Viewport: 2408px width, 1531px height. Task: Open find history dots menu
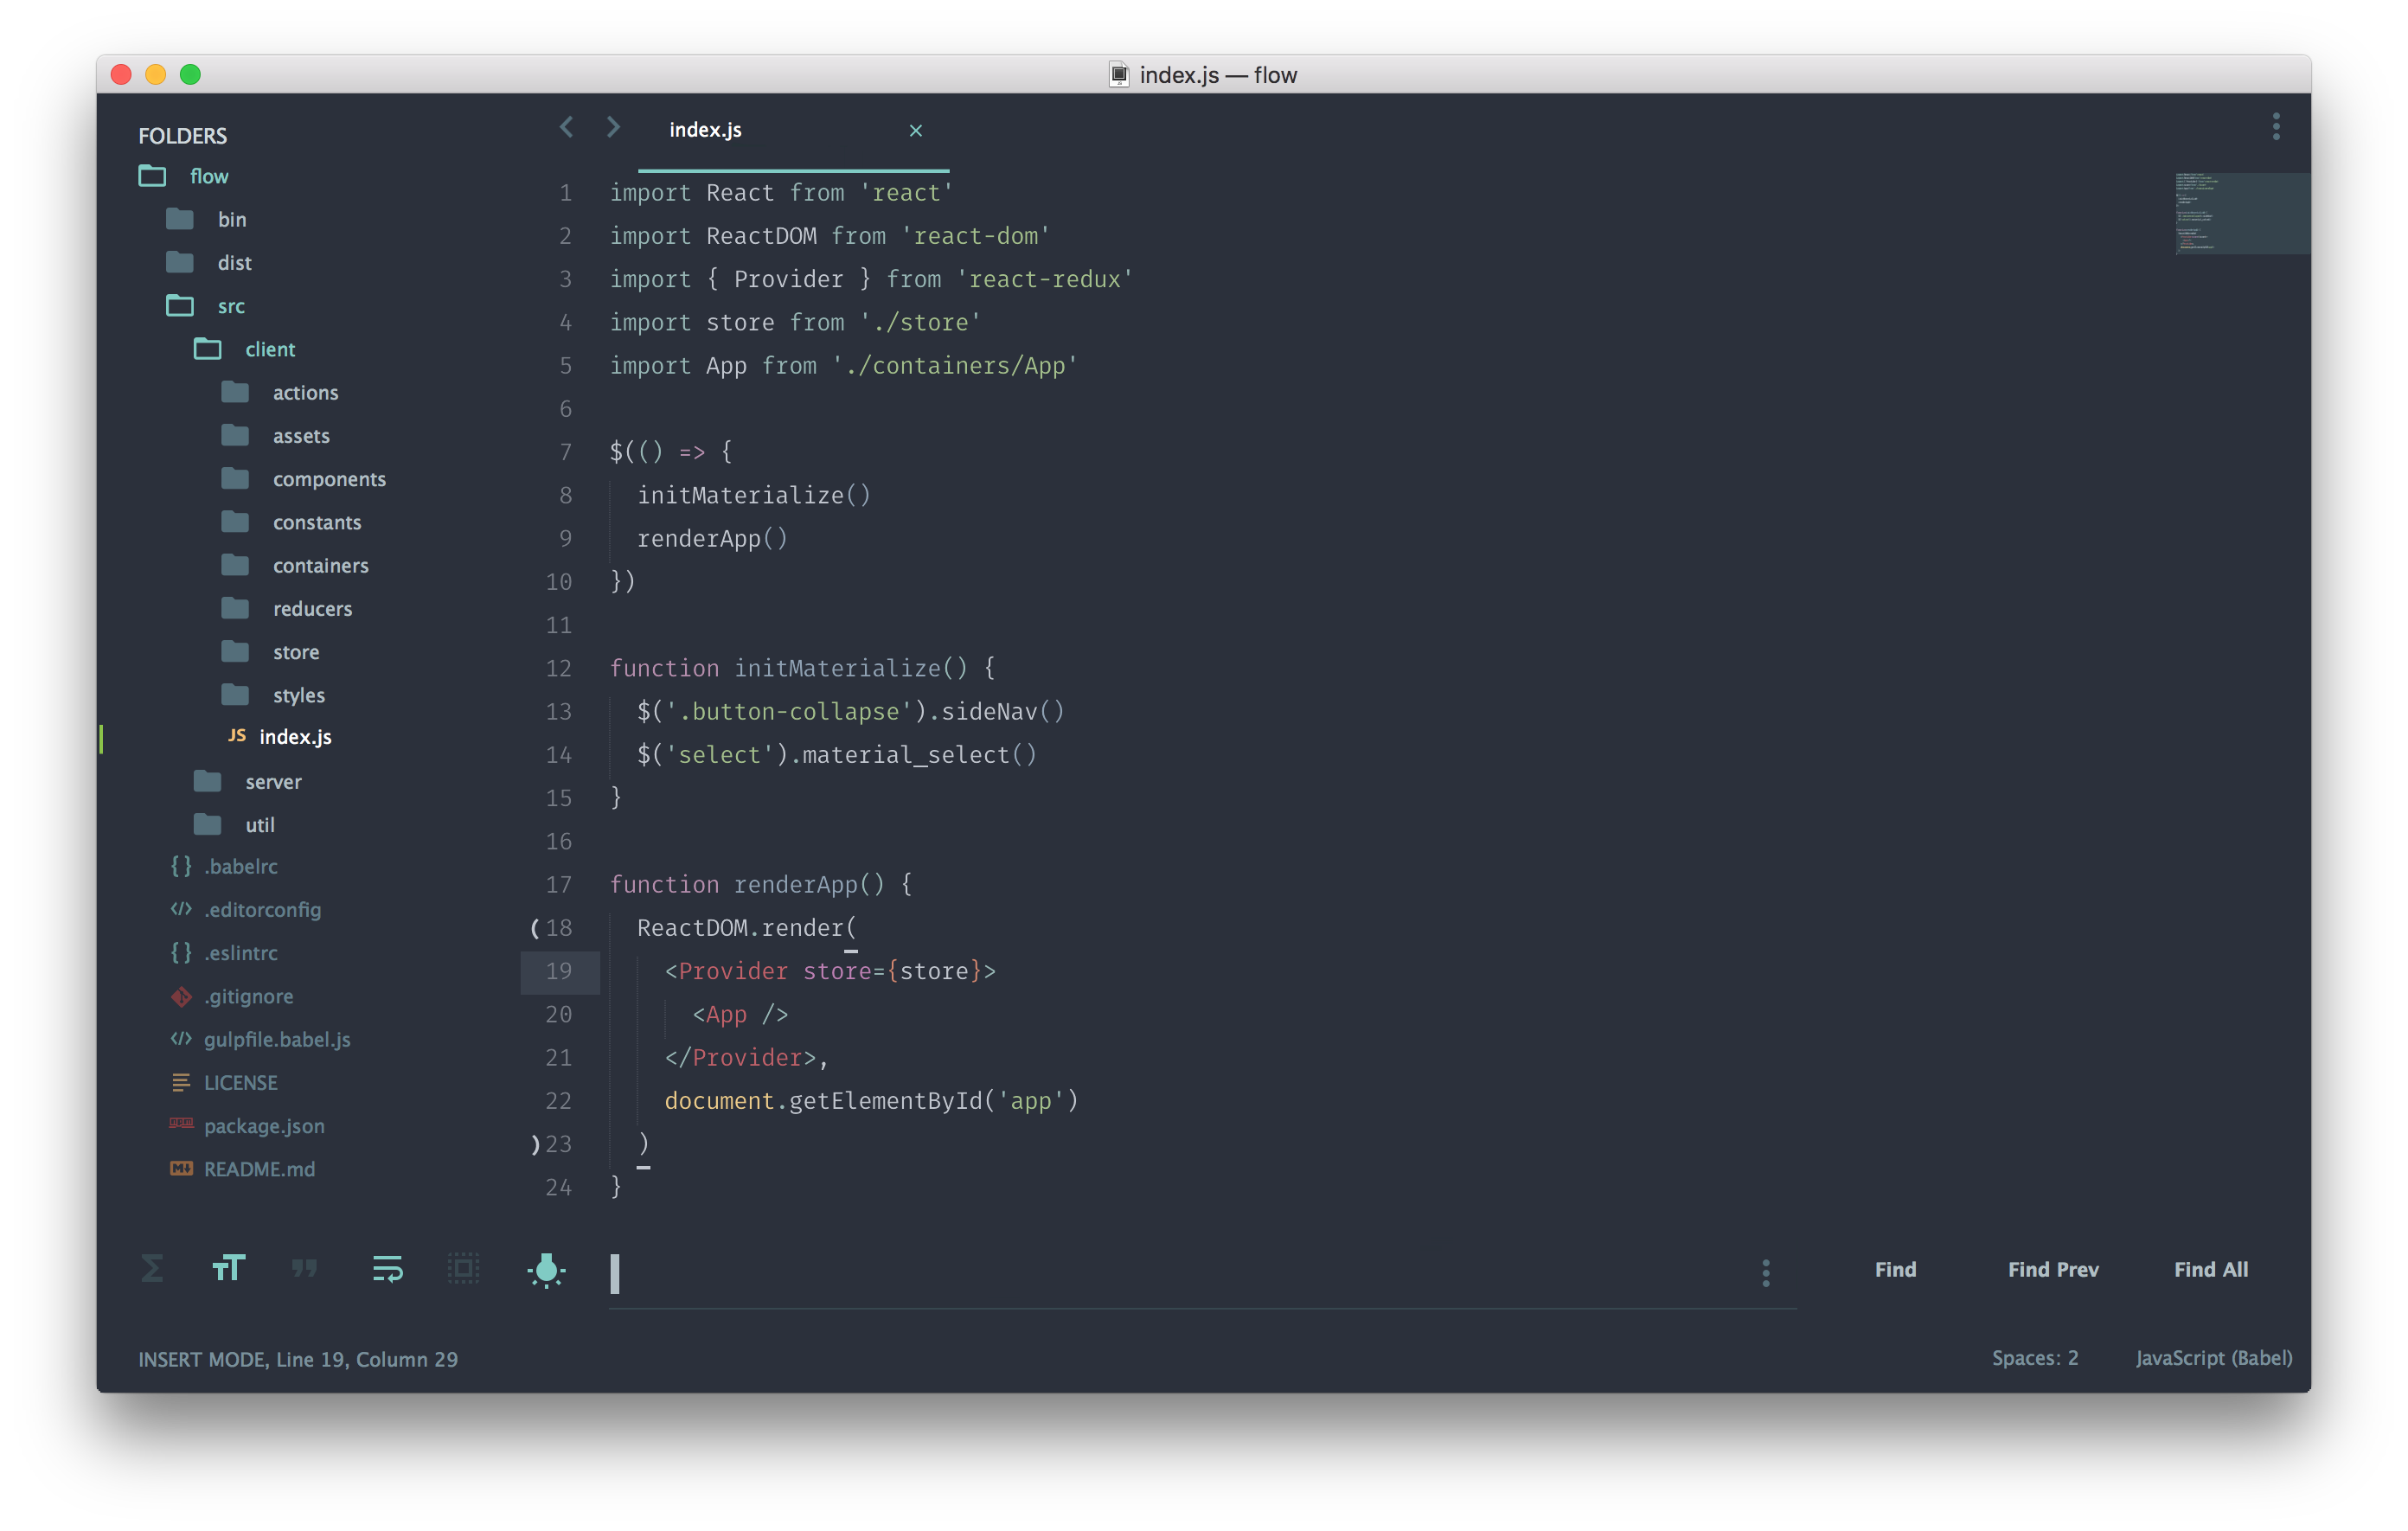click(x=1765, y=1273)
